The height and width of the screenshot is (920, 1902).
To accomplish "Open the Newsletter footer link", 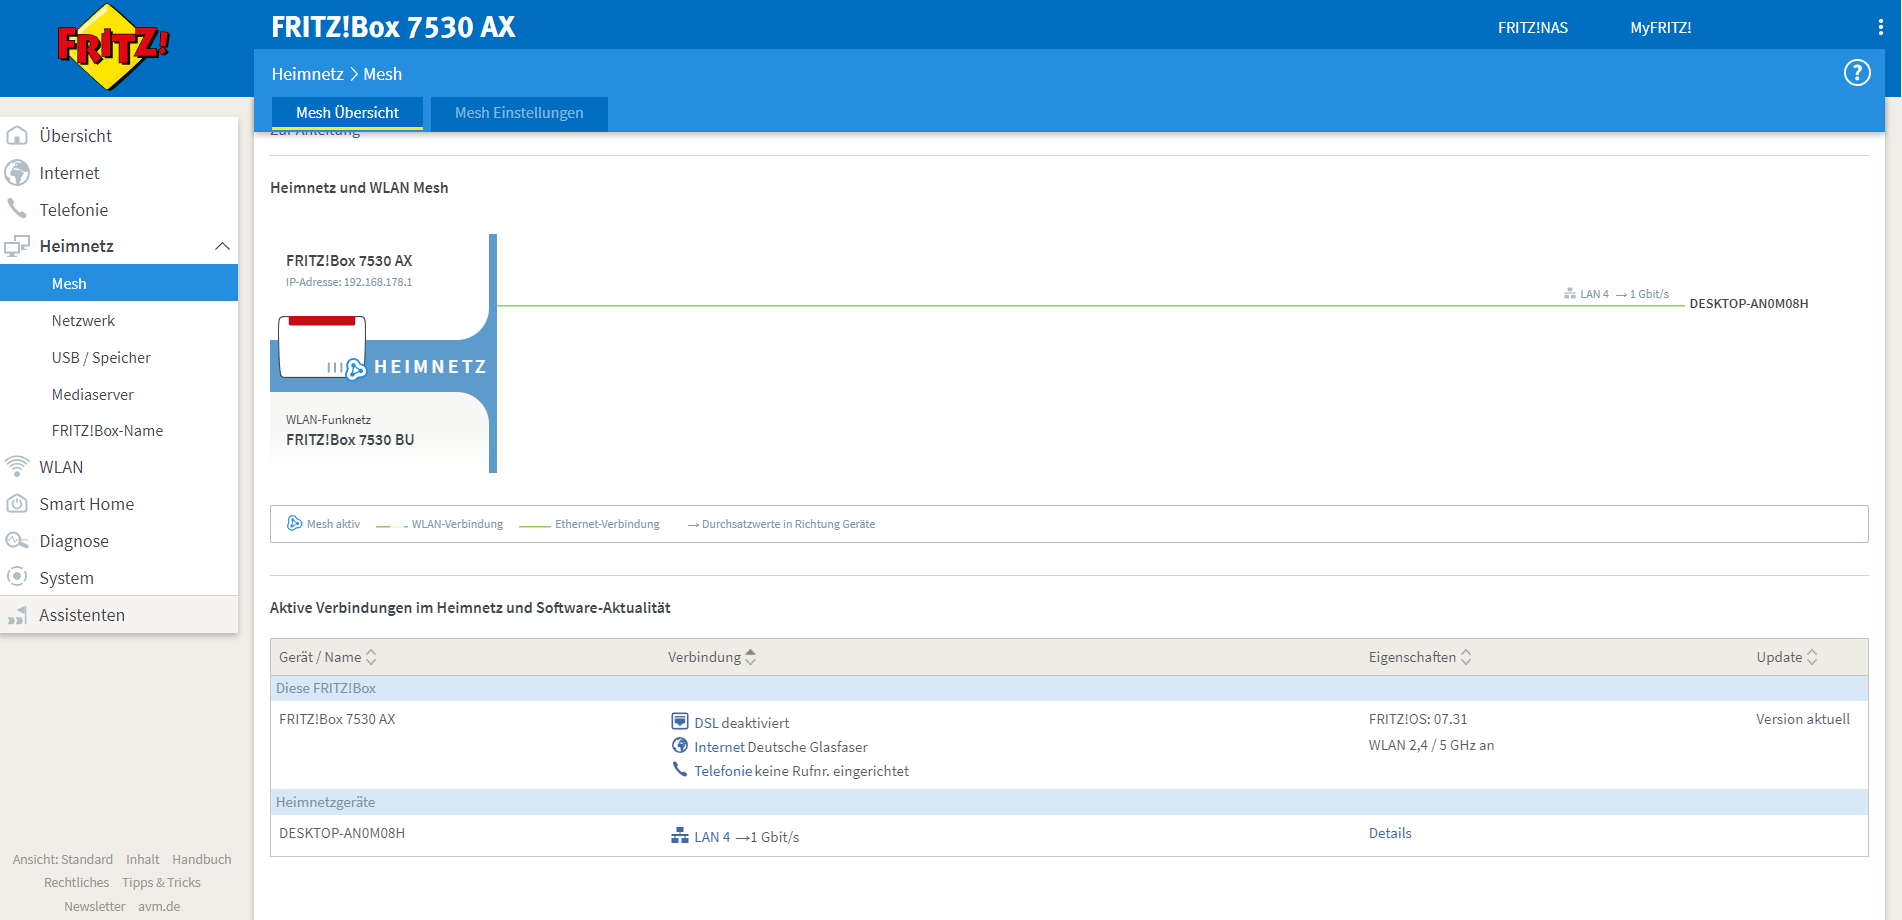I will tap(95, 906).
